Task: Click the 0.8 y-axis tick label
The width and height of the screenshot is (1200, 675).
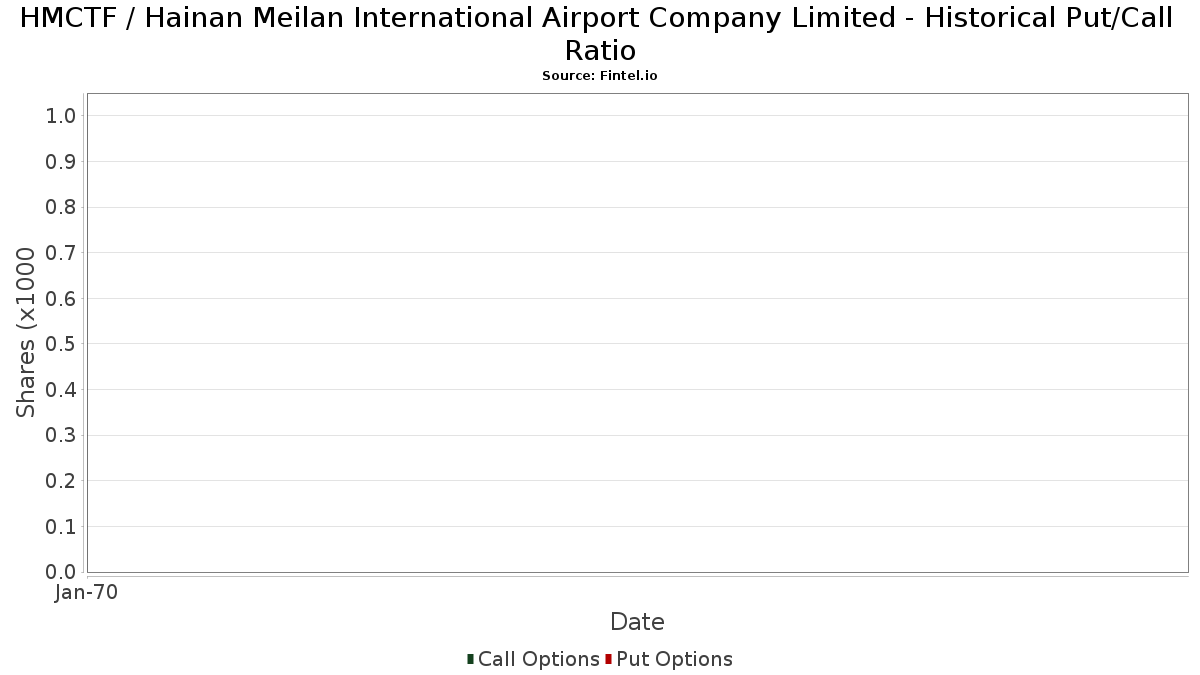Action: (61, 208)
